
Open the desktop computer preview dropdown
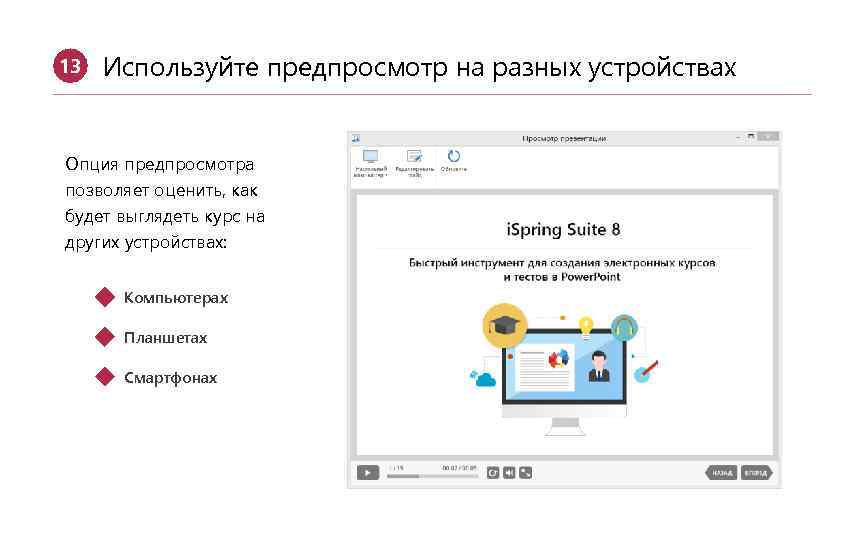[x=370, y=163]
